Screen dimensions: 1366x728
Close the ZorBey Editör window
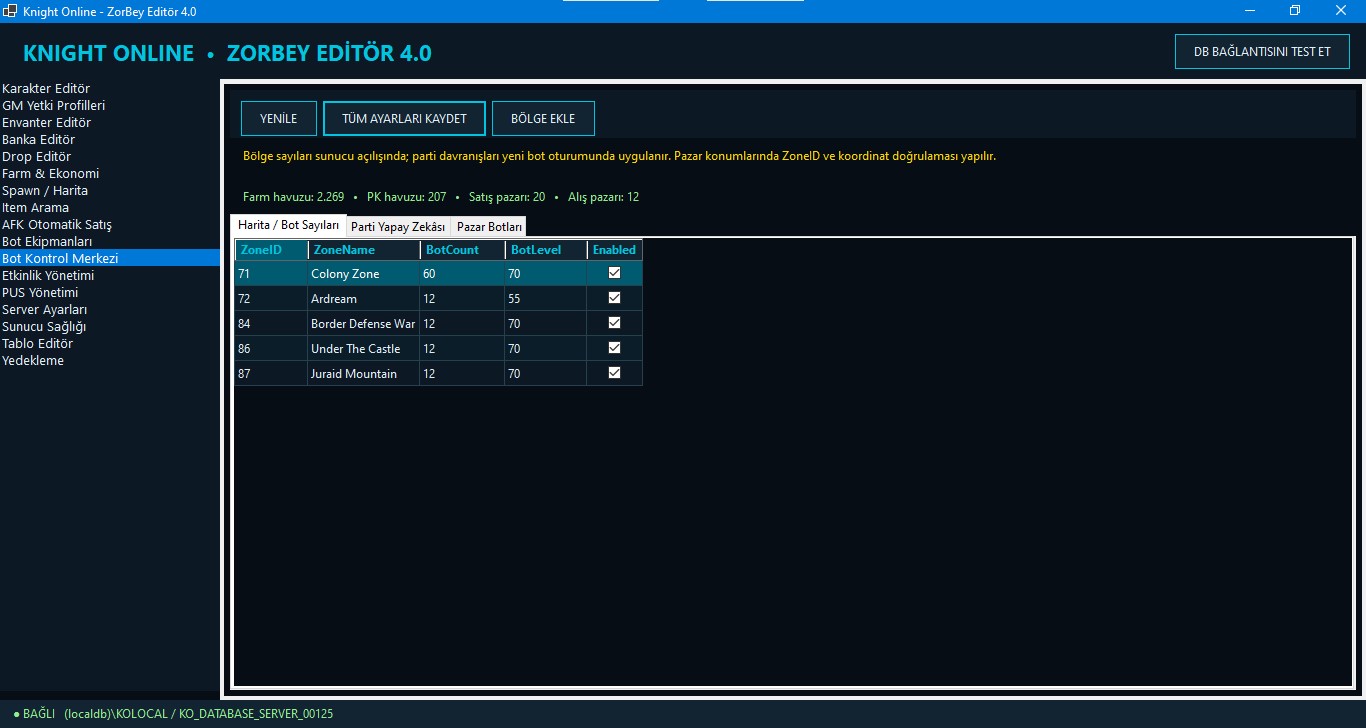(1341, 10)
